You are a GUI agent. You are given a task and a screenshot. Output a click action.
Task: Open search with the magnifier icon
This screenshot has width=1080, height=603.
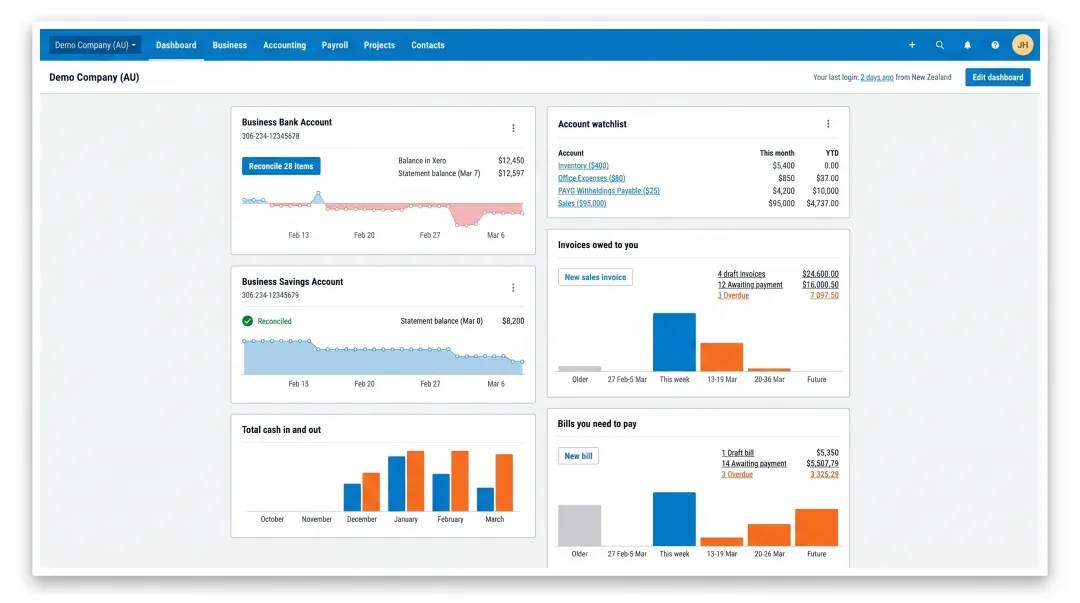939,45
